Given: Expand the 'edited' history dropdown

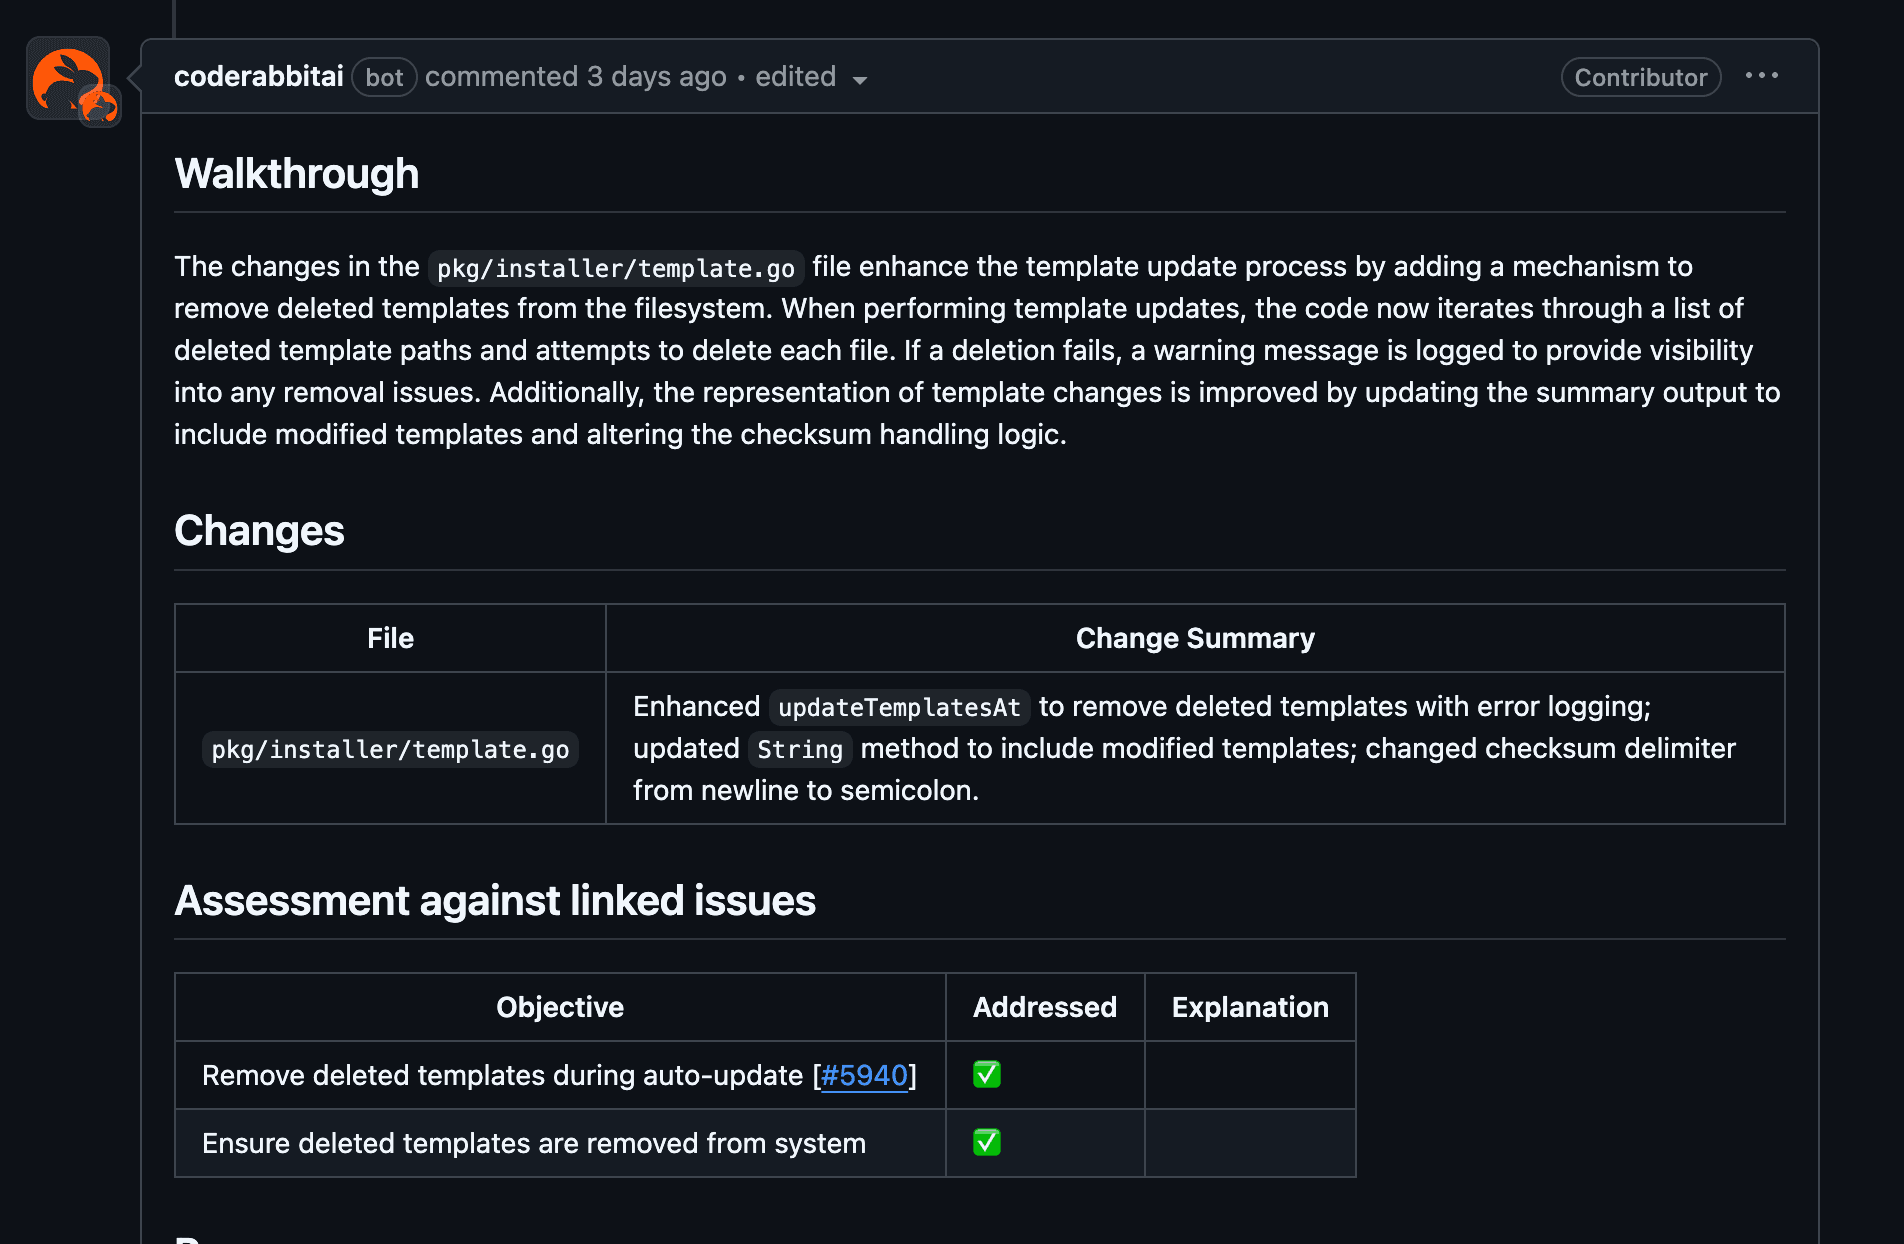Looking at the screenshot, I should pos(796,77).
